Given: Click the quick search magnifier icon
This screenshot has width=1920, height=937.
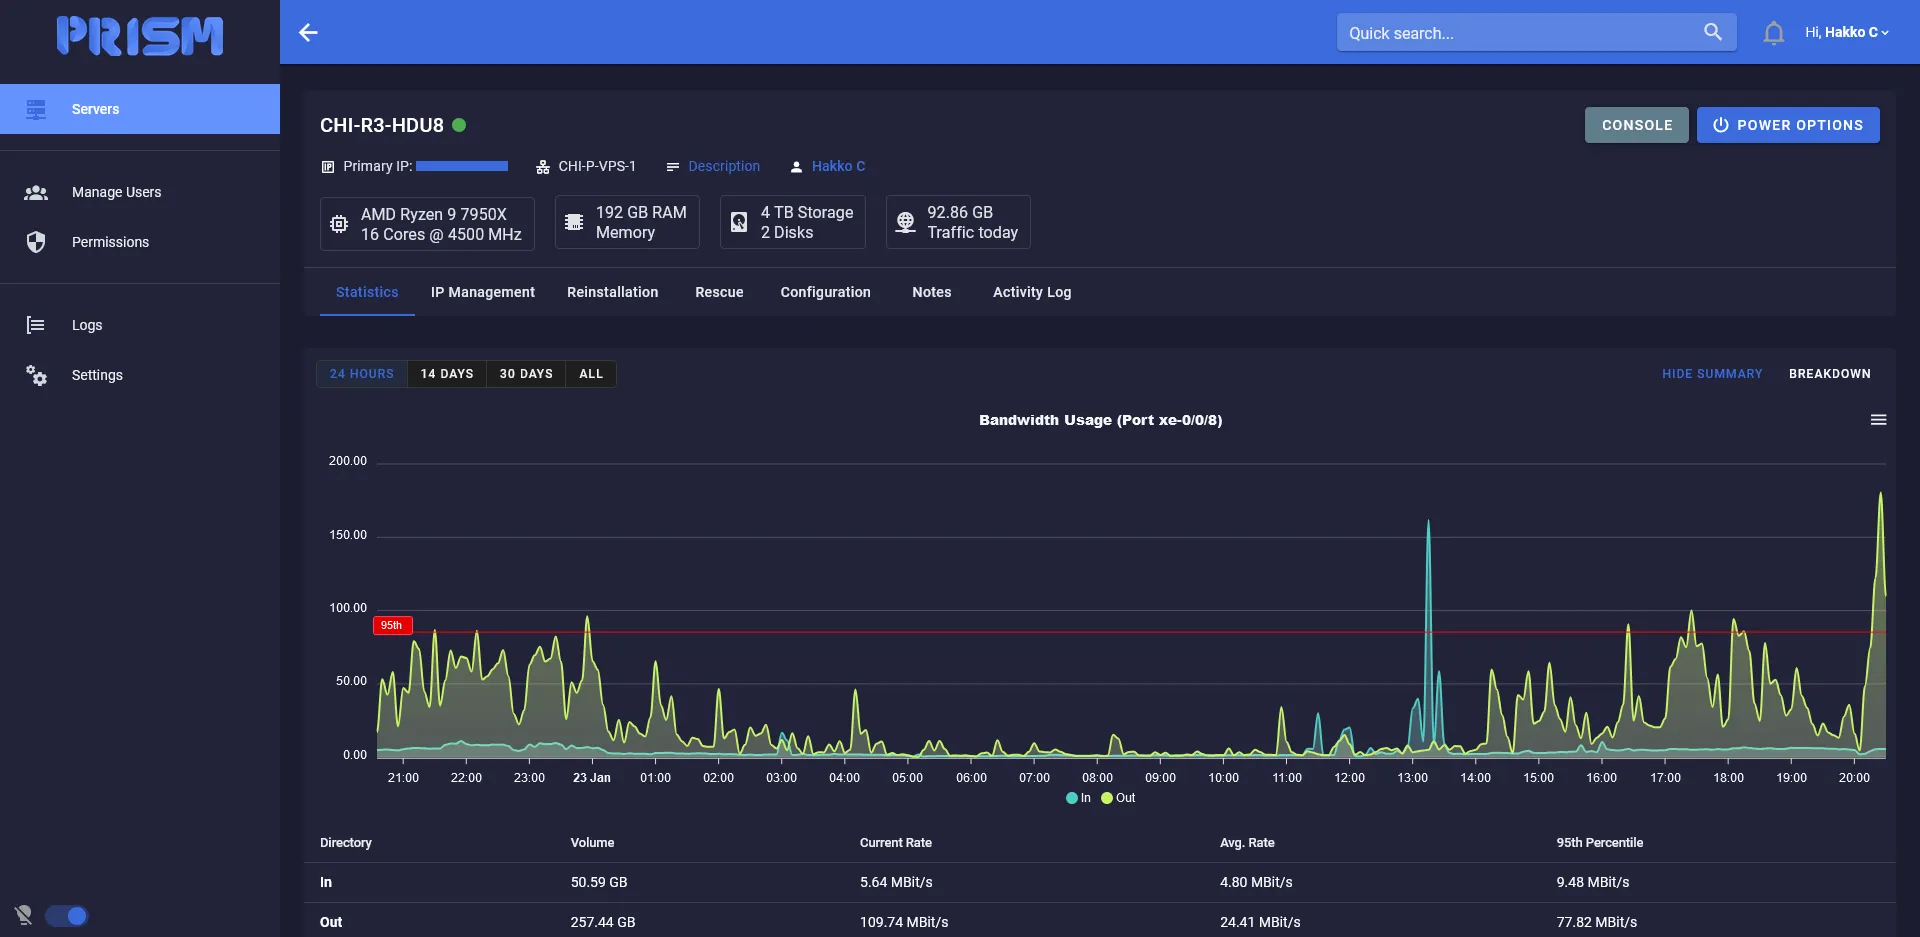Looking at the screenshot, I should click(x=1712, y=32).
